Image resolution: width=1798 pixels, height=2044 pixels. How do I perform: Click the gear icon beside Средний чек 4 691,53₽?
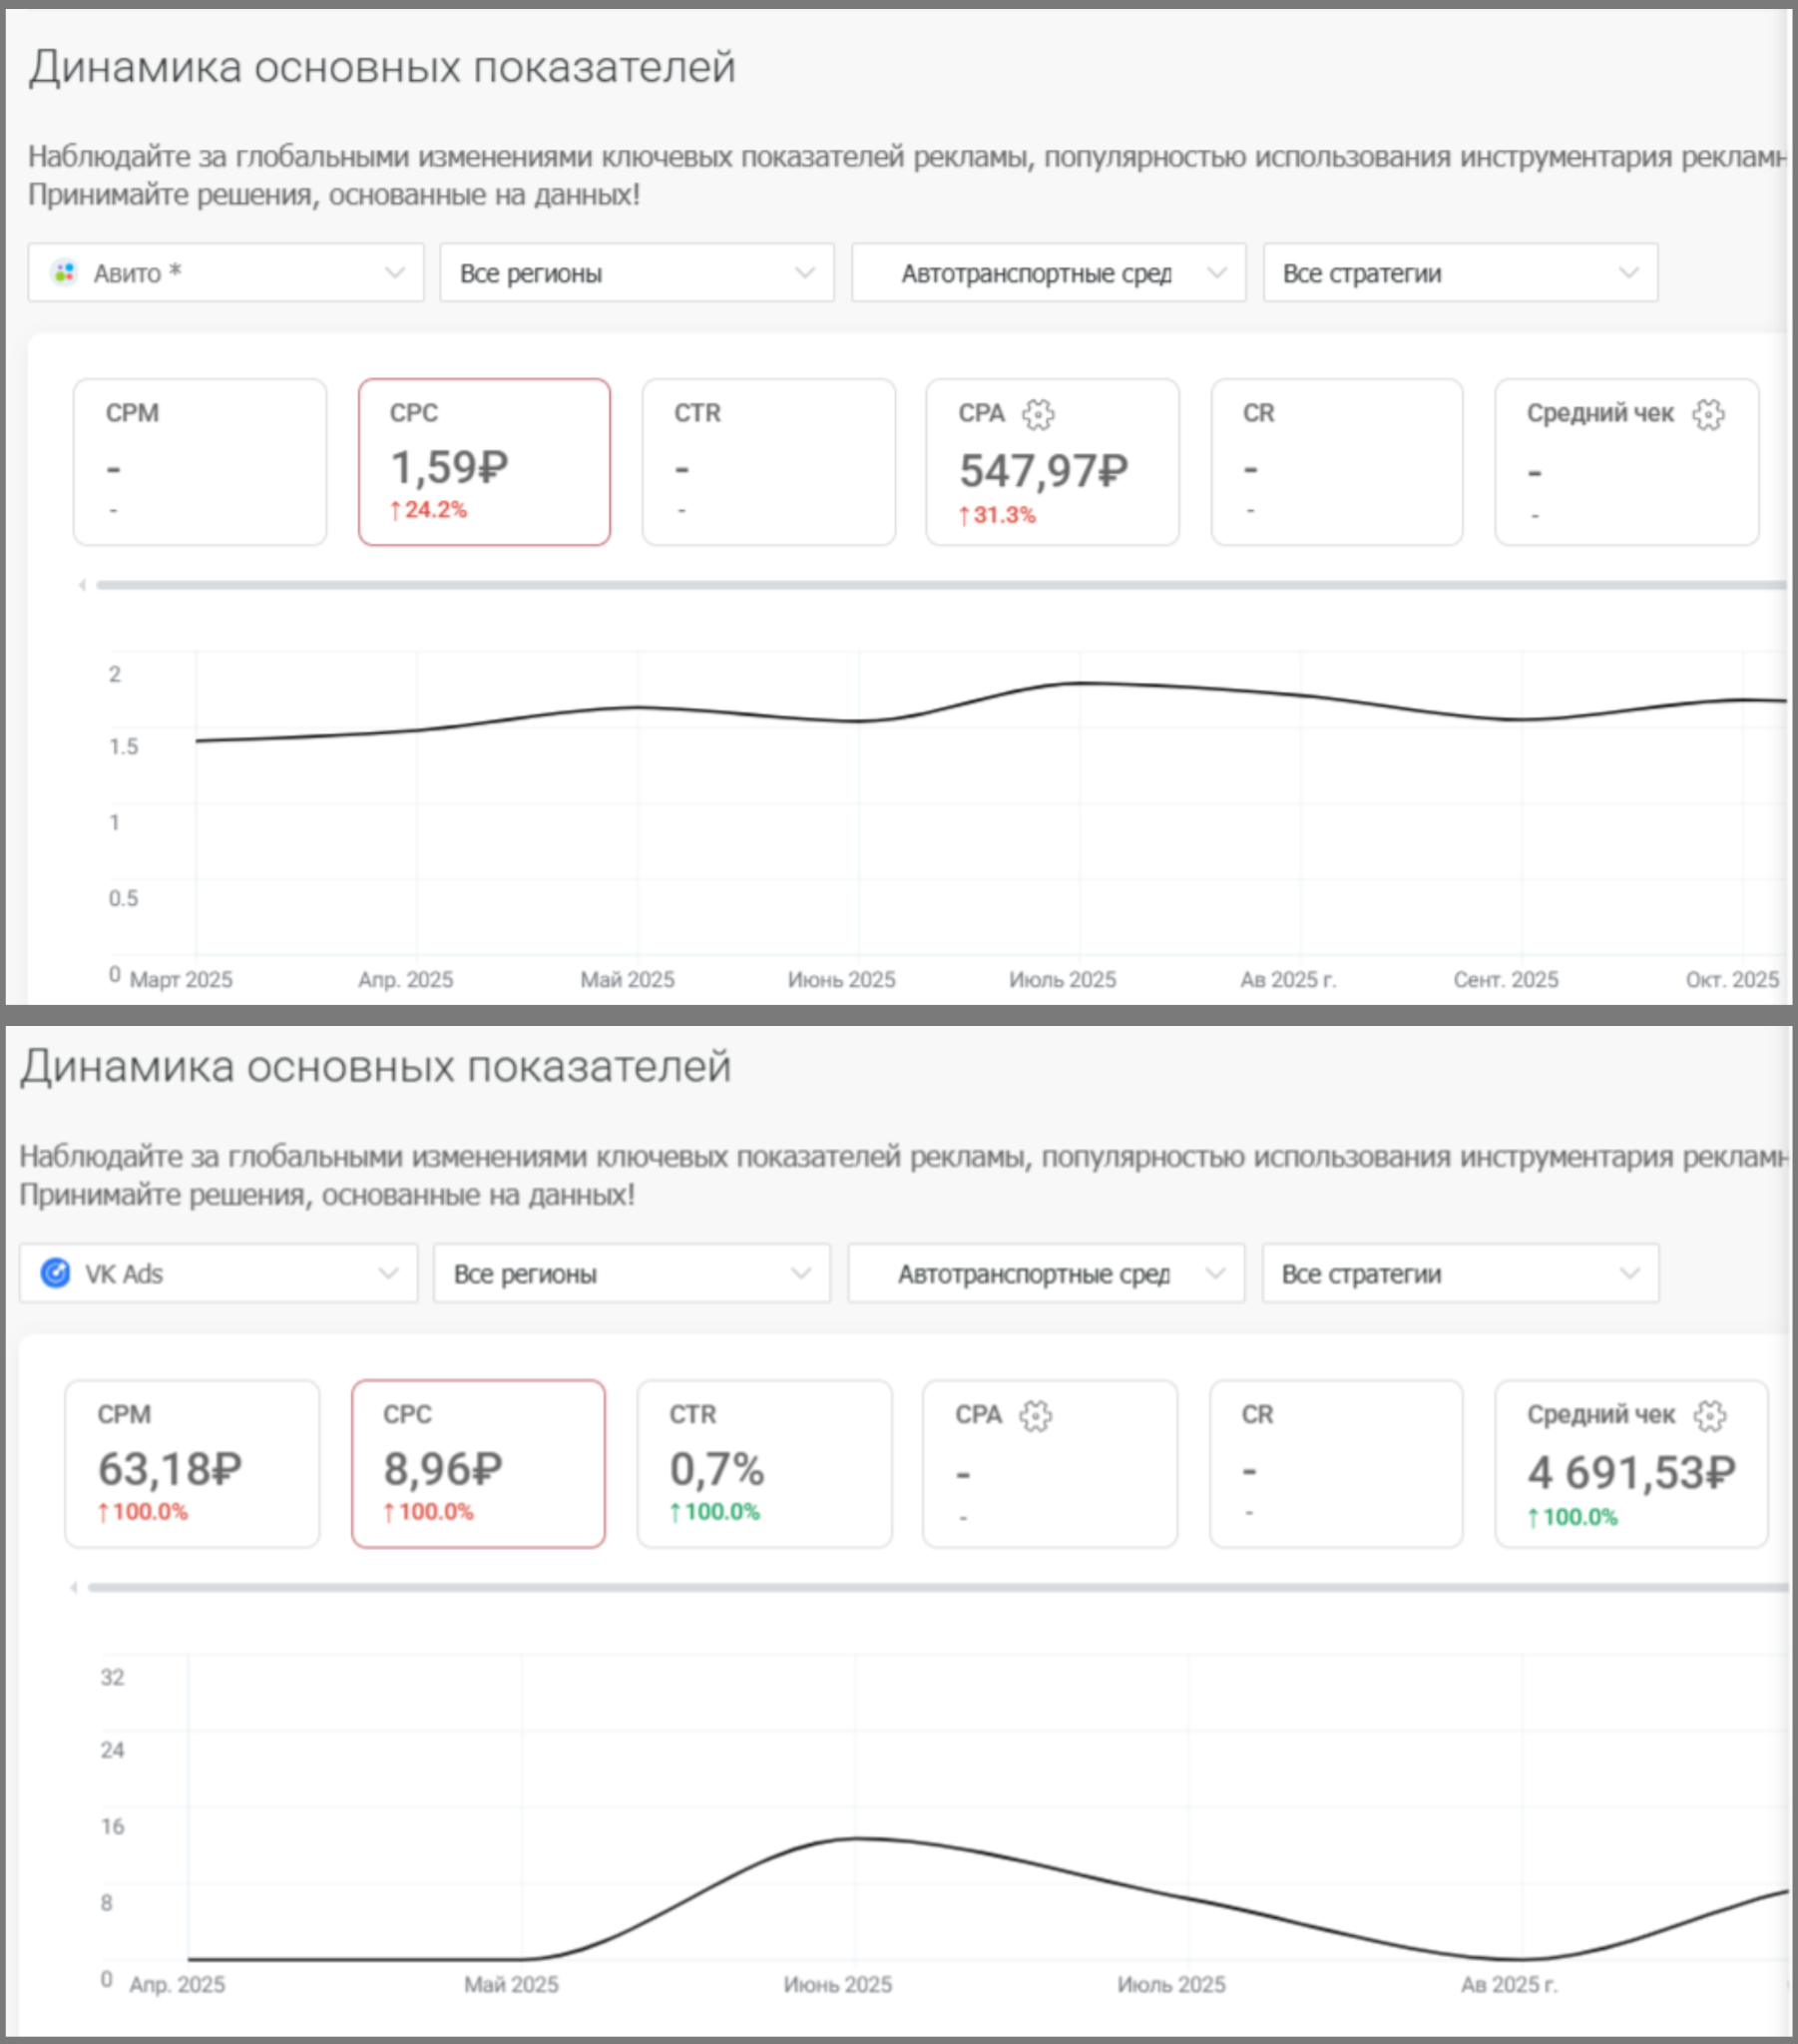pyautogui.click(x=1710, y=1416)
